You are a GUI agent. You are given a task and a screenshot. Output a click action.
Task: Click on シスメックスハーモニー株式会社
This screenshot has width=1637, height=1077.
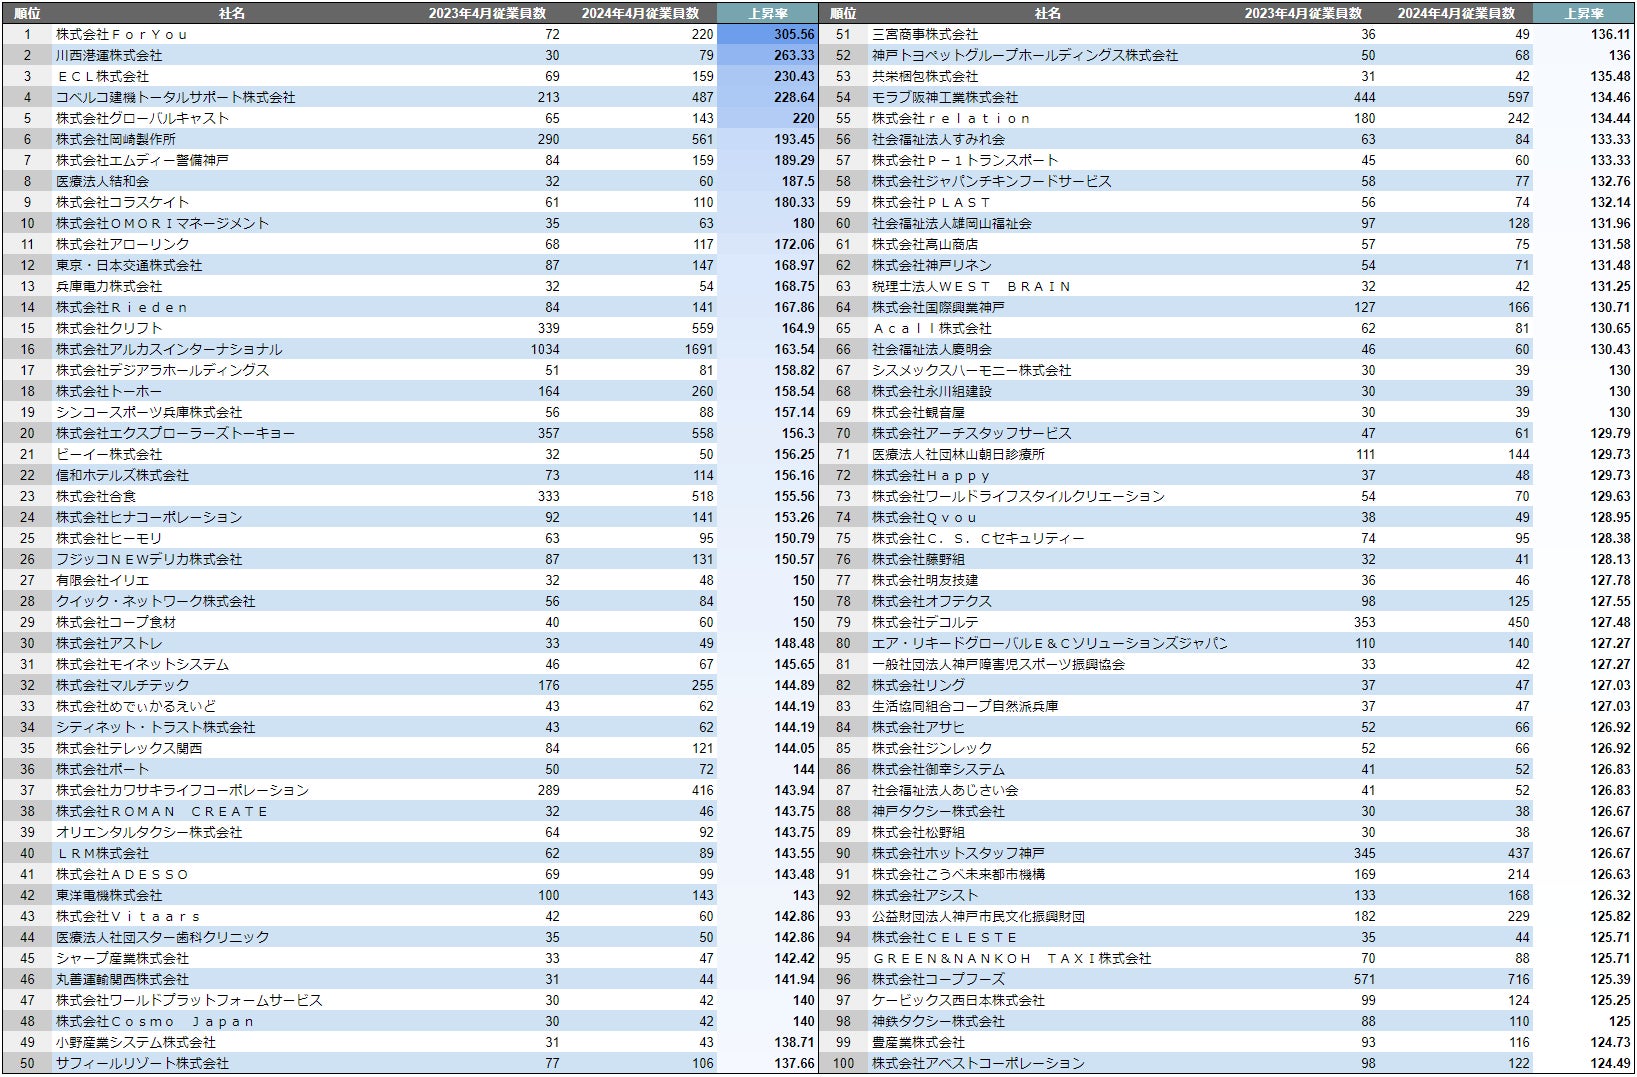[x=972, y=370]
